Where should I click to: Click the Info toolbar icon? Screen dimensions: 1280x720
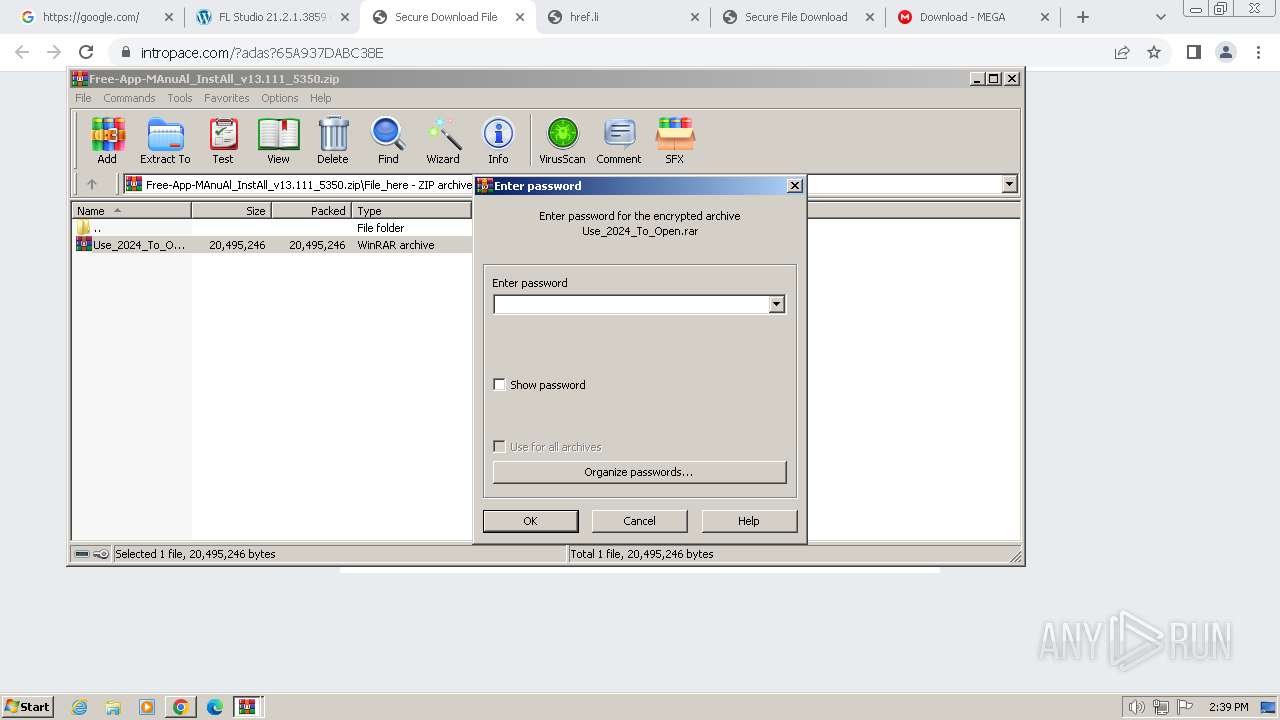(498, 140)
